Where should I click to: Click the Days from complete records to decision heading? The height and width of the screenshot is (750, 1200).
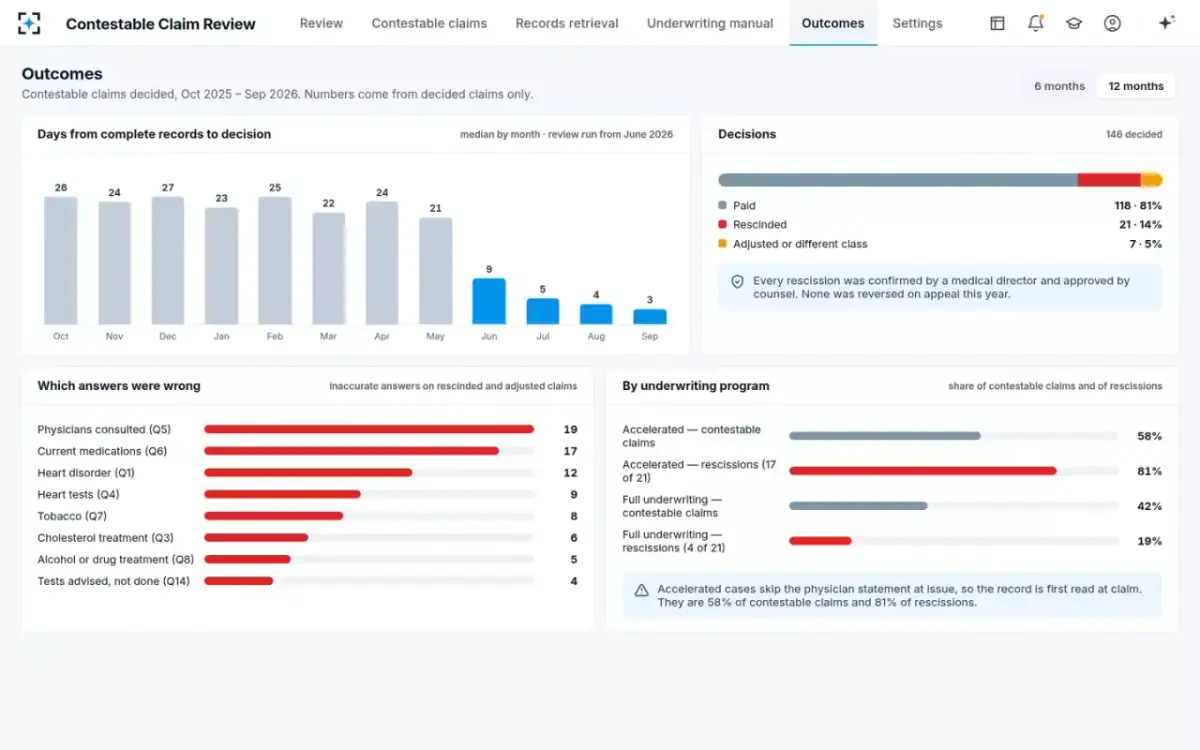154,134
